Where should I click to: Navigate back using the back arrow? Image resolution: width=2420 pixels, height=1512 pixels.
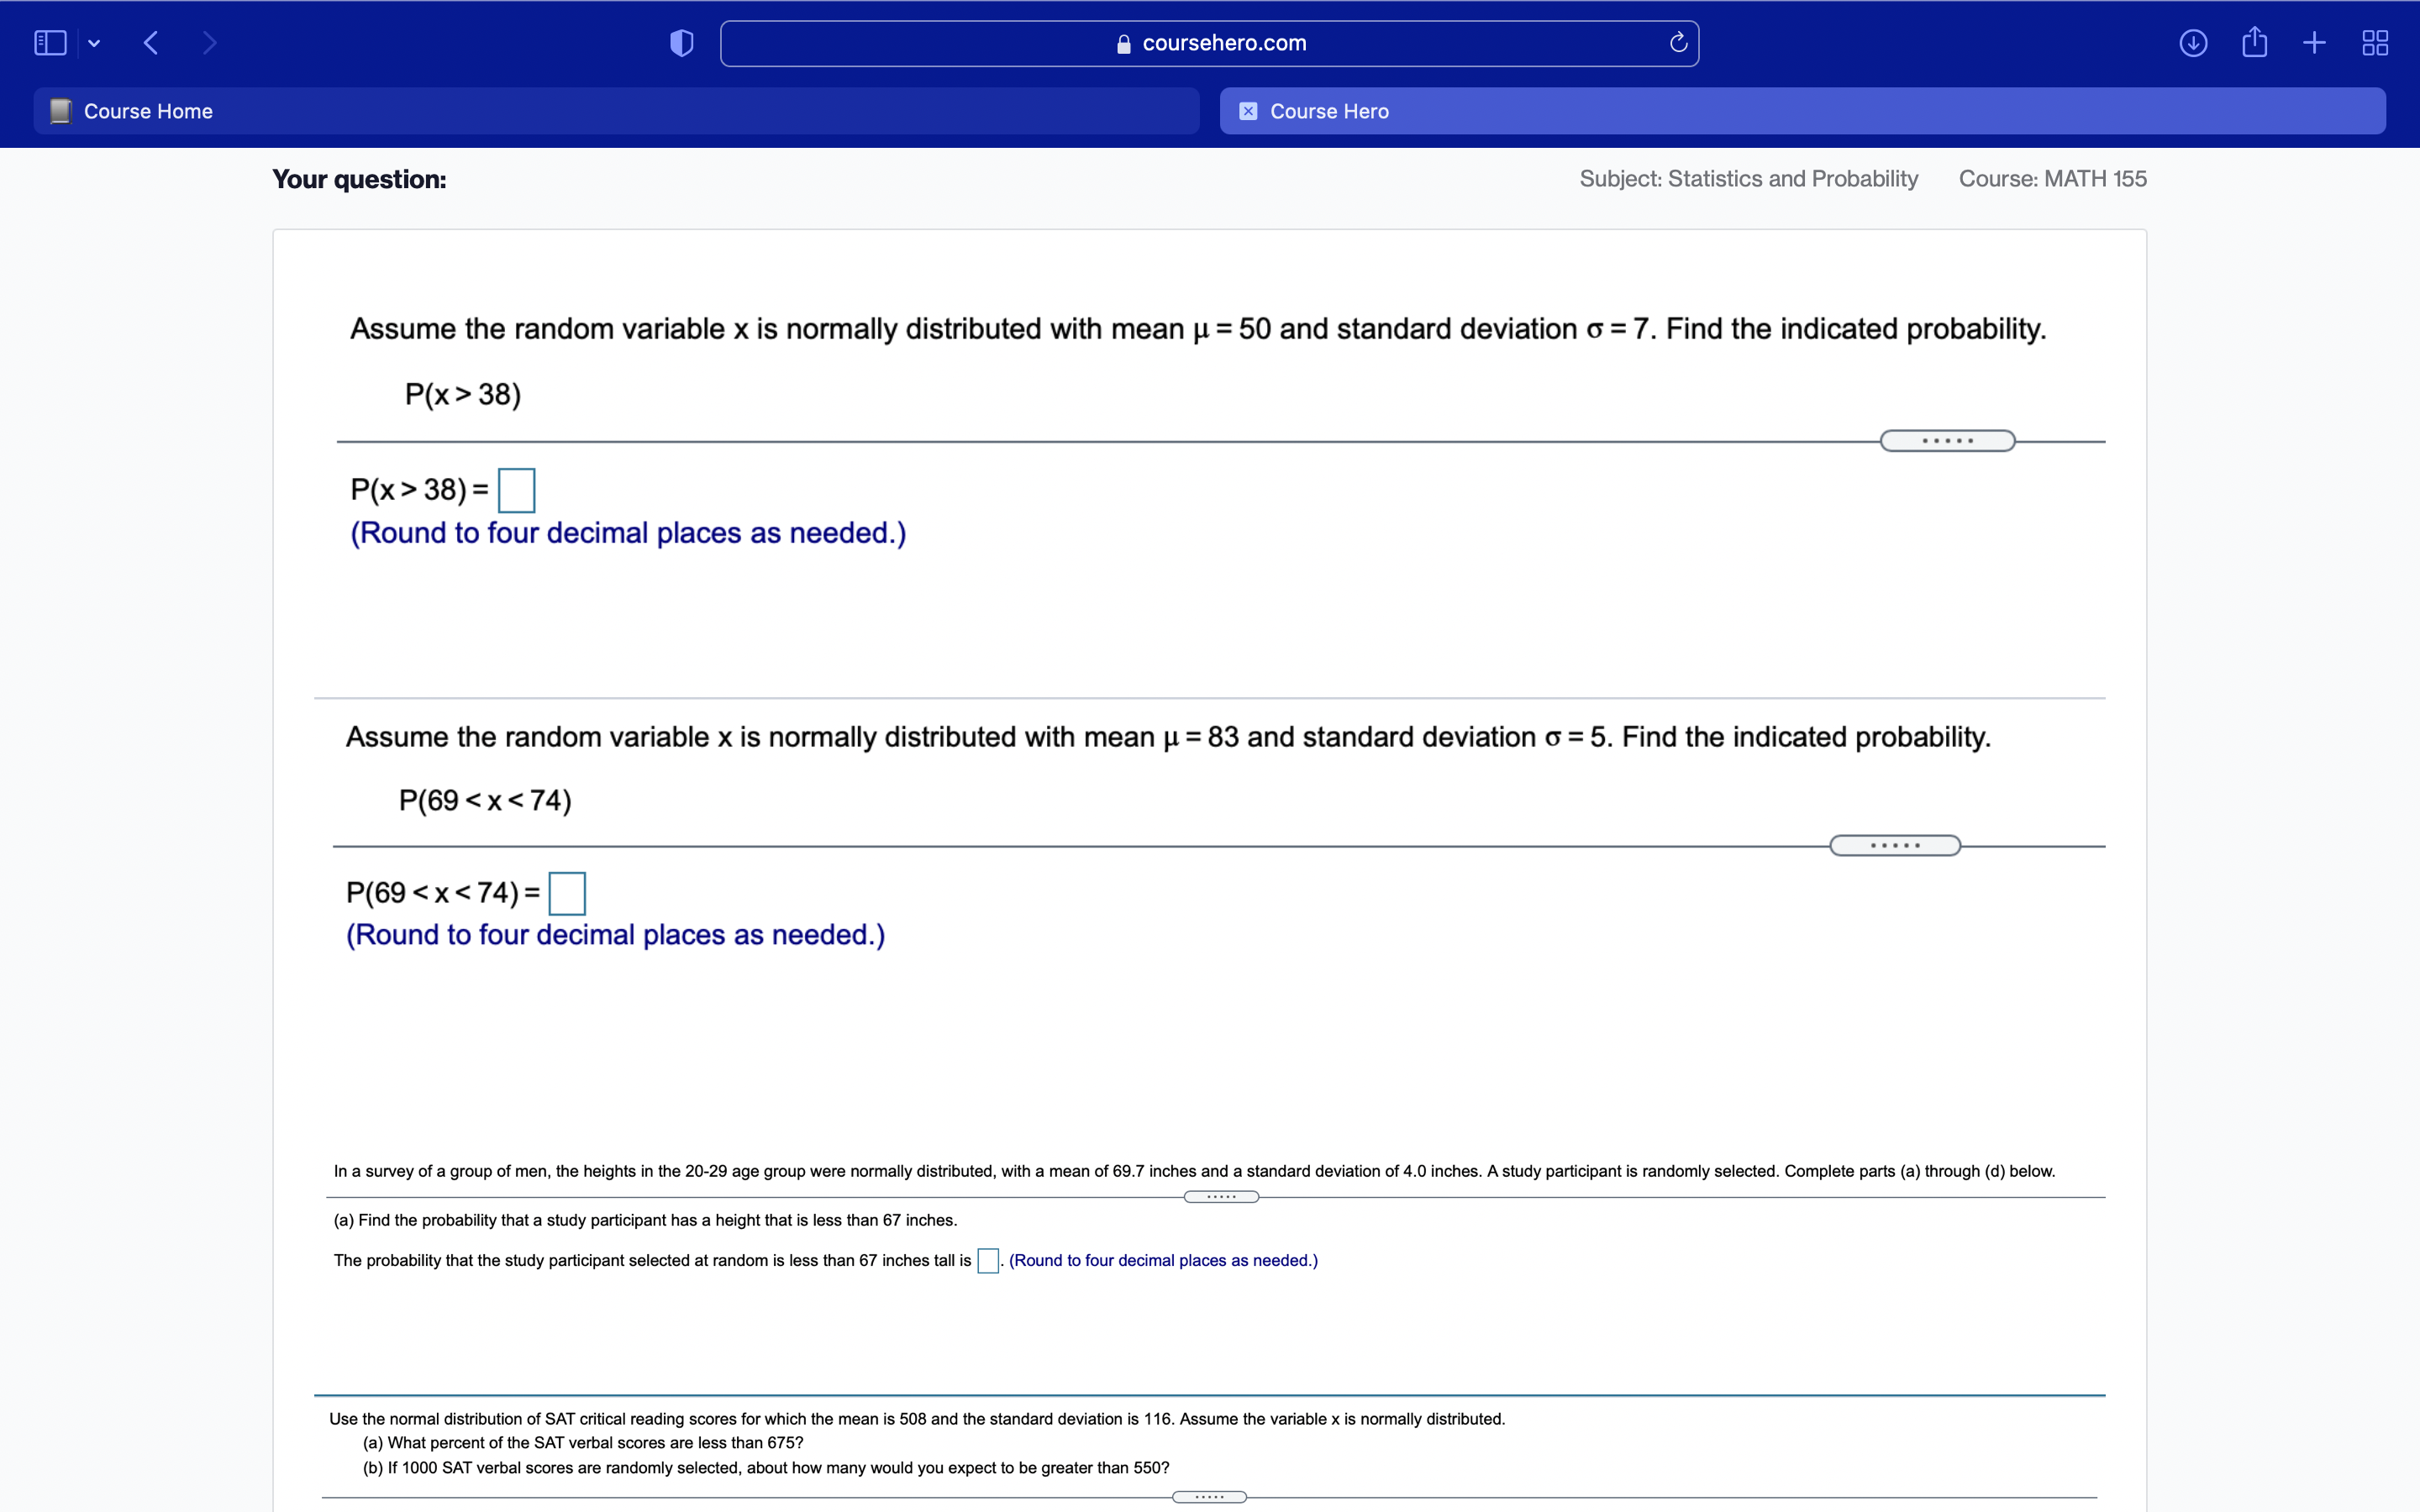[150, 42]
